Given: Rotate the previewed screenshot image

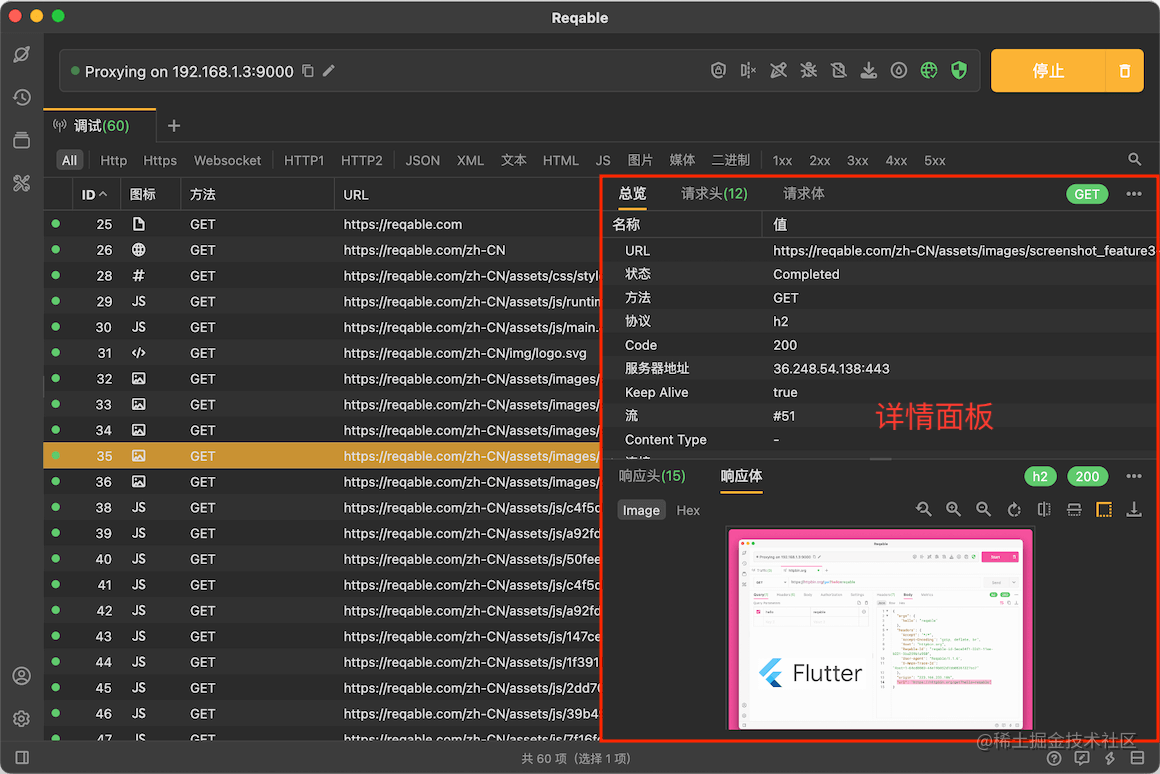Looking at the screenshot, I should (1014, 509).
